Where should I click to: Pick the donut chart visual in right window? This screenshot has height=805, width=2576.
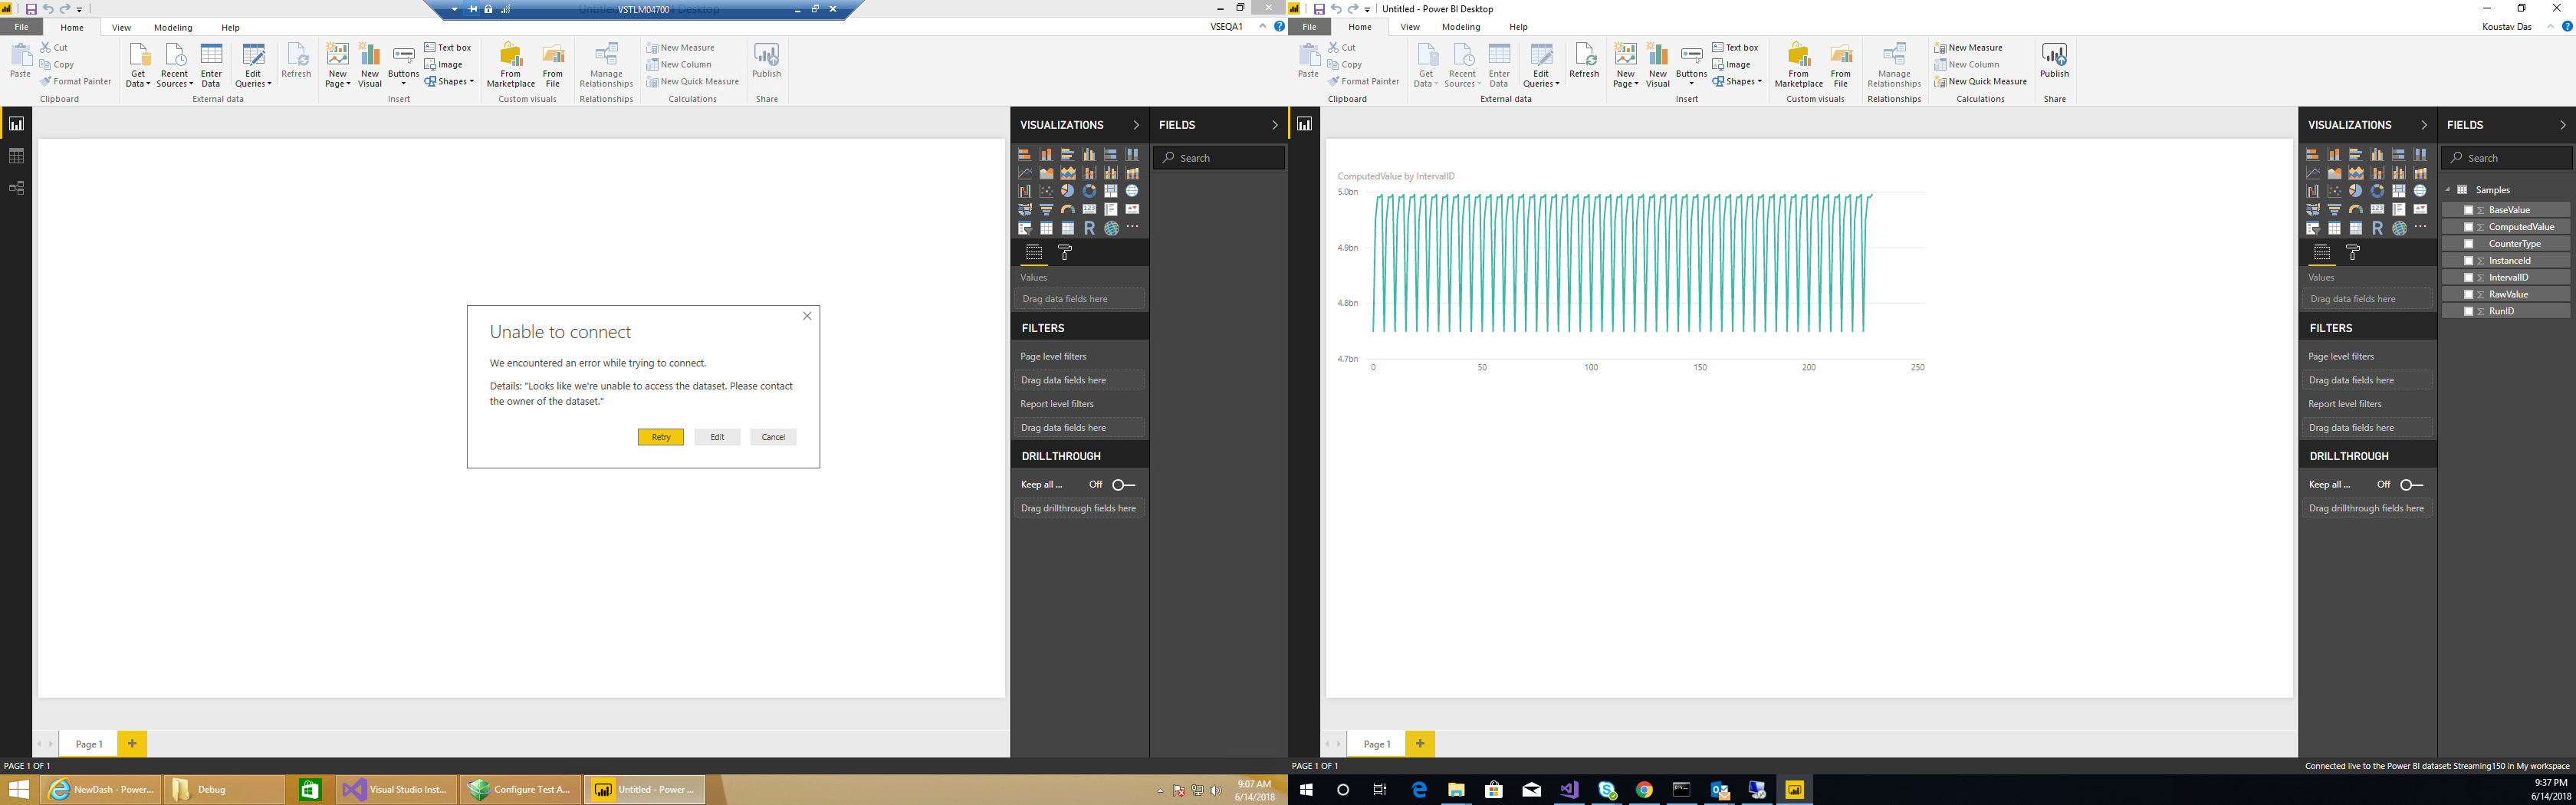(x=2377, y=191)
